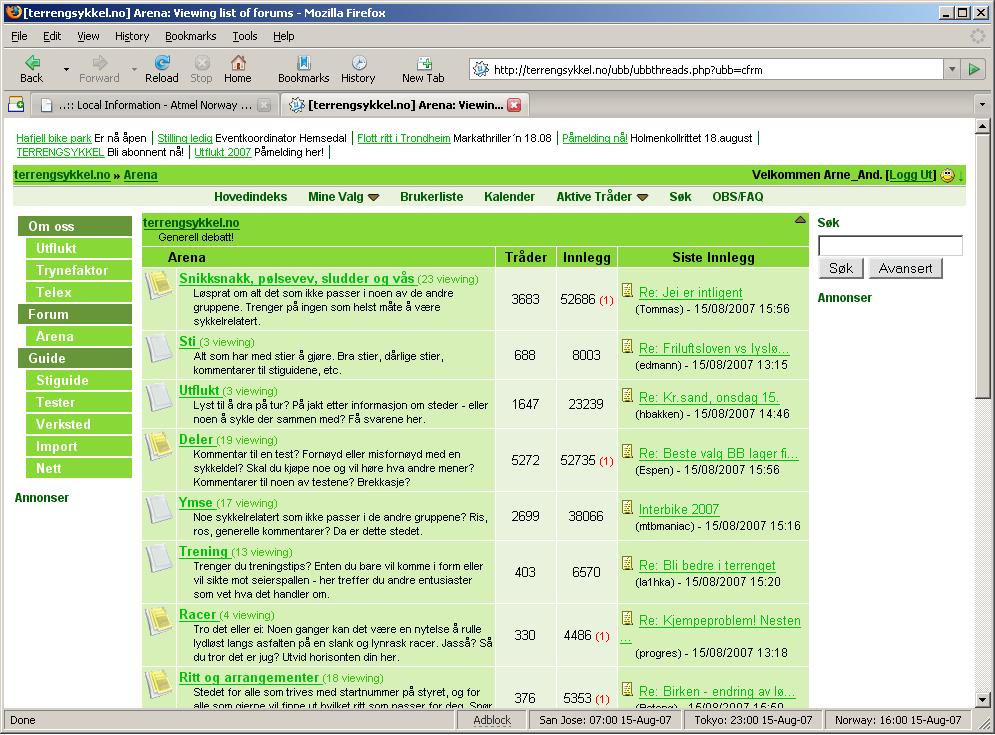
Task: Click the Logg Ut link
Action: (x=912, y=175)
